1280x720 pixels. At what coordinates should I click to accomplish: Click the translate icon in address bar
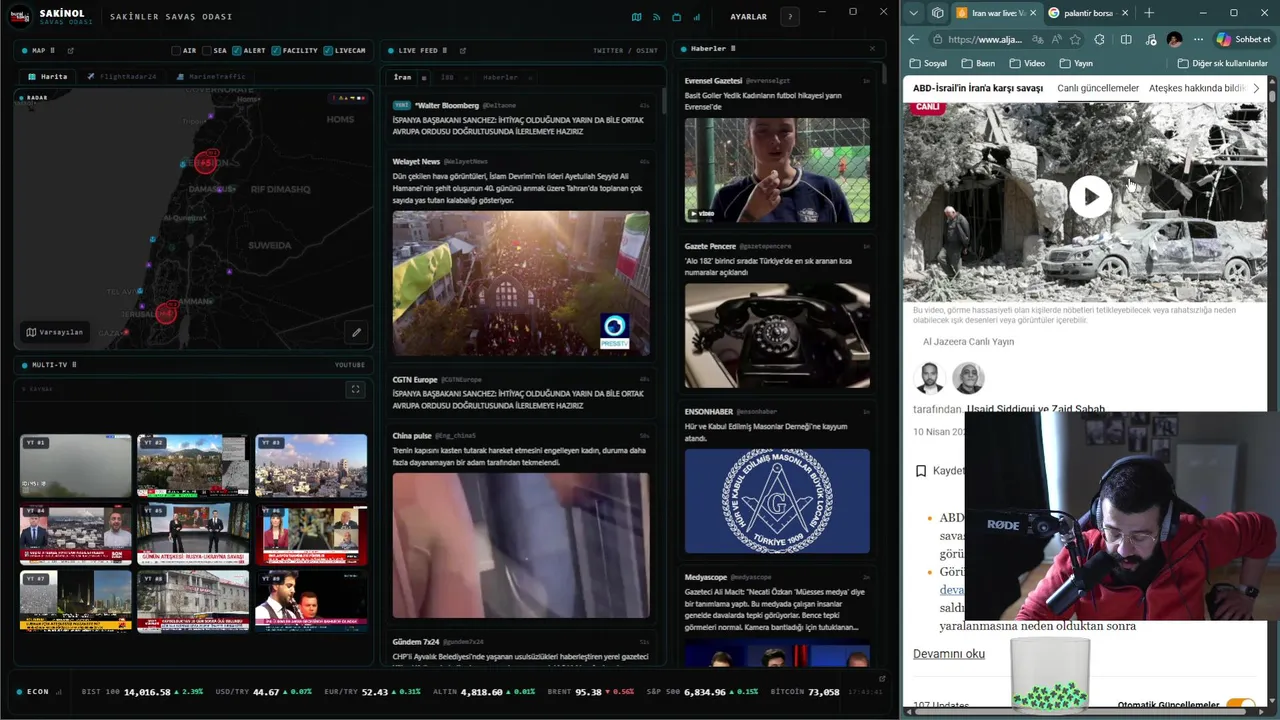pyautogui.click(x=1039, y=39)
